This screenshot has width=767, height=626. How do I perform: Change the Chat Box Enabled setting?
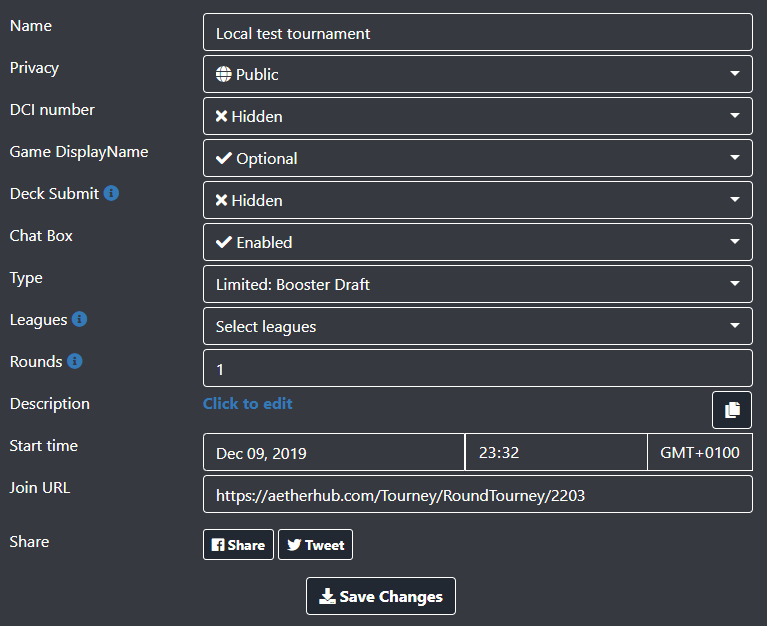click(x=477, y=242)
